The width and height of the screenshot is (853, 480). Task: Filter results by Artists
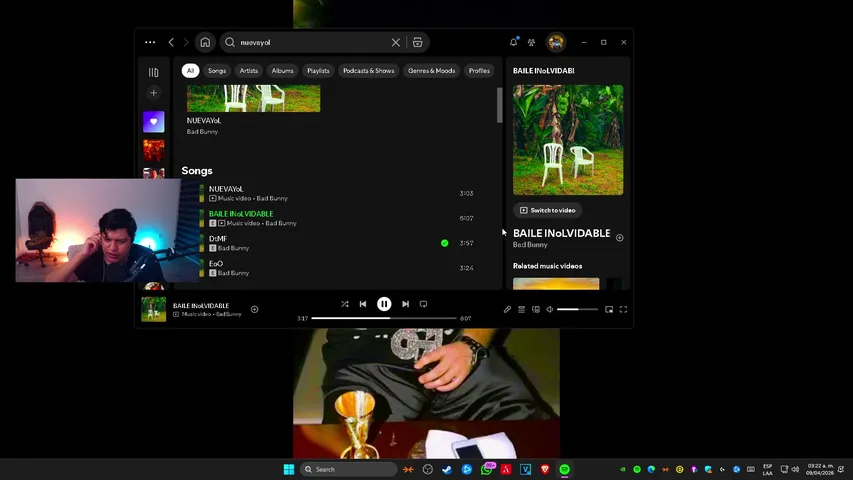tap(249, 71)
